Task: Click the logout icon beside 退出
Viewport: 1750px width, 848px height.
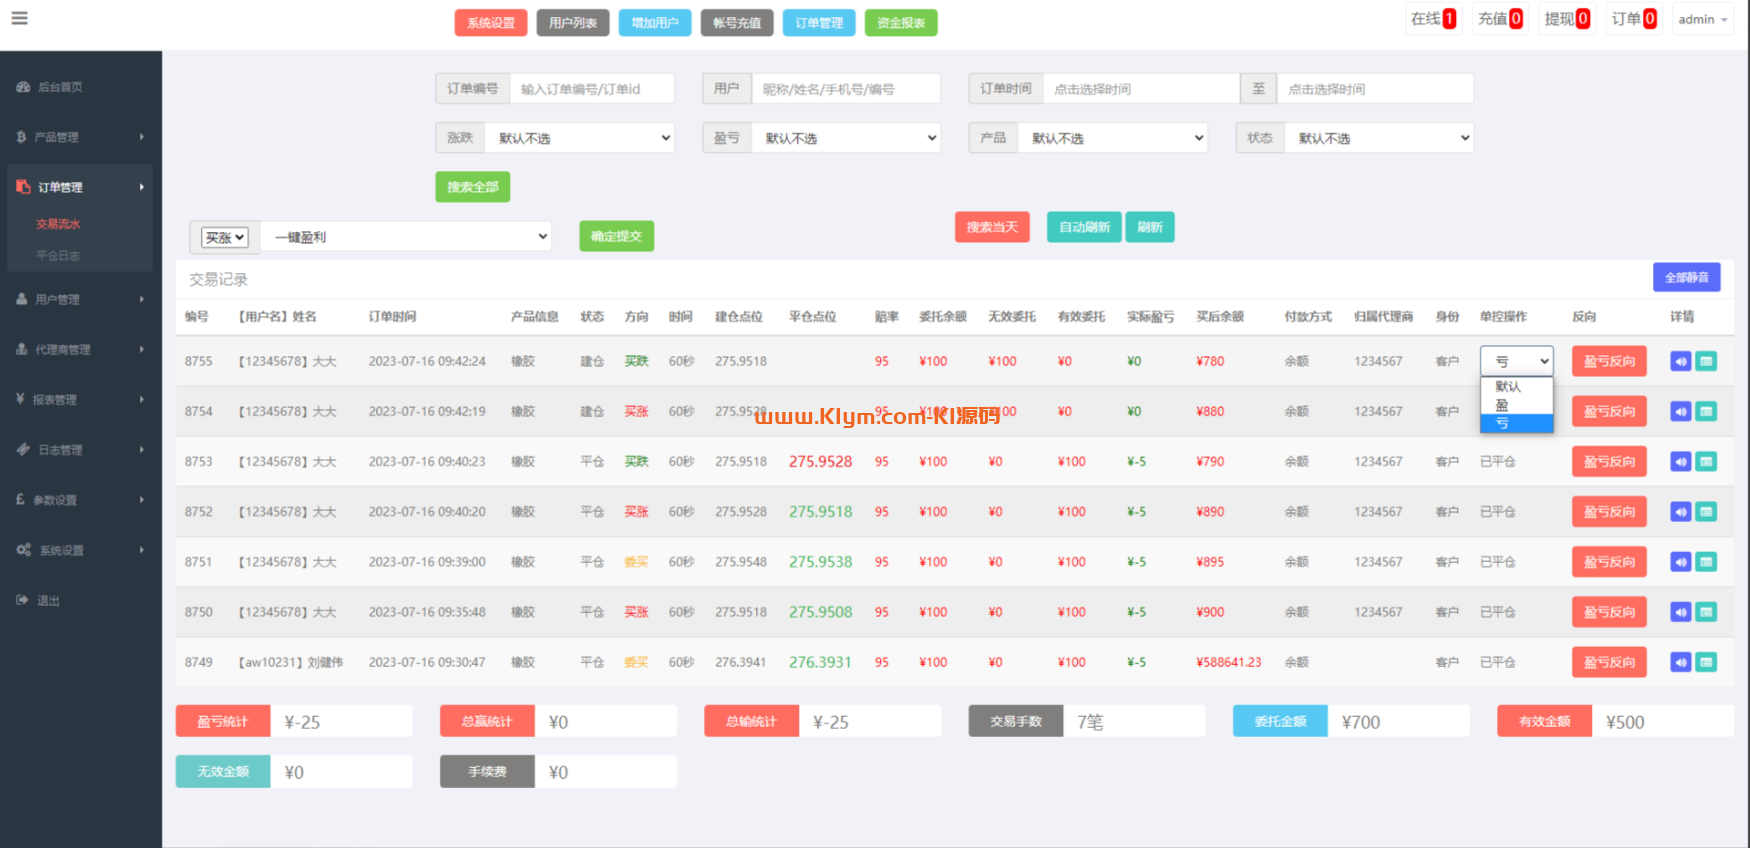Action: pos(23,600)
